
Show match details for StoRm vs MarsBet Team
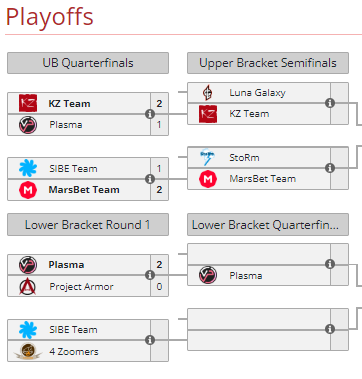click(x=330, y=168)
